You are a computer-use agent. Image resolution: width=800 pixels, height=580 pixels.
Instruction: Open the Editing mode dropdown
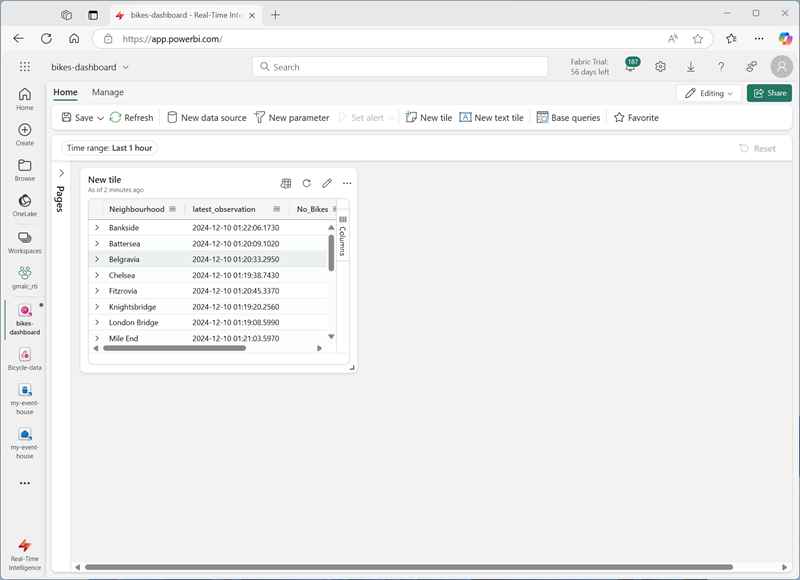pos(709,93)
